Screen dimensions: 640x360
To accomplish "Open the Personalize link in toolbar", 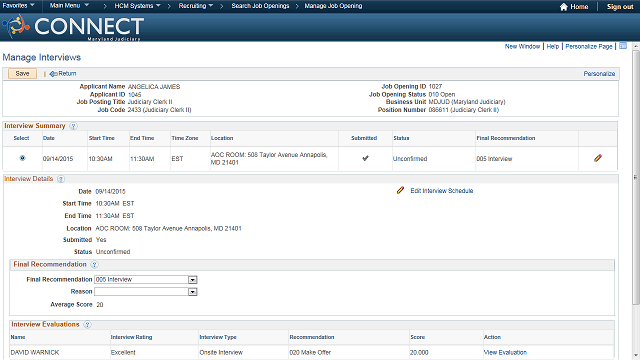I will tap(599, 74).
